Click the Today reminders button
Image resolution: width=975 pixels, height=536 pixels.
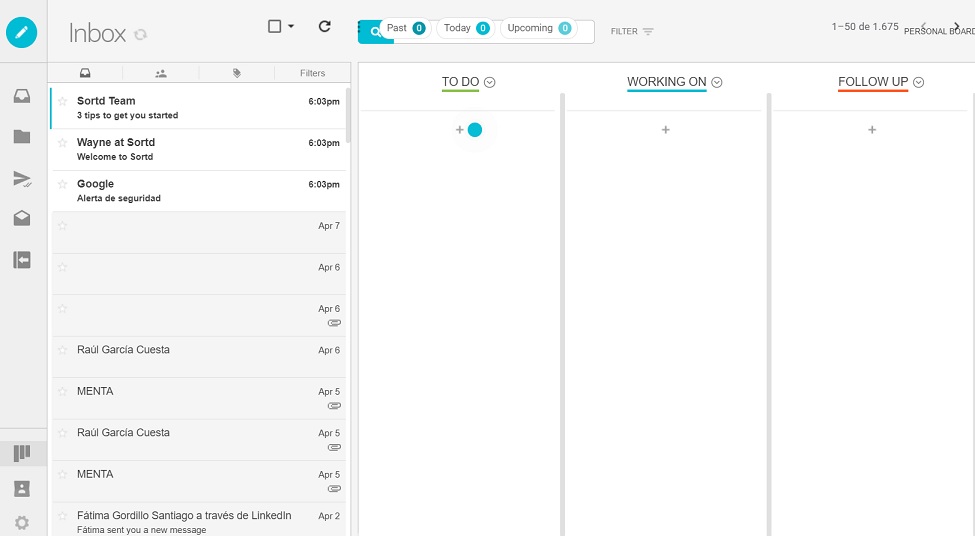[465, 28]
